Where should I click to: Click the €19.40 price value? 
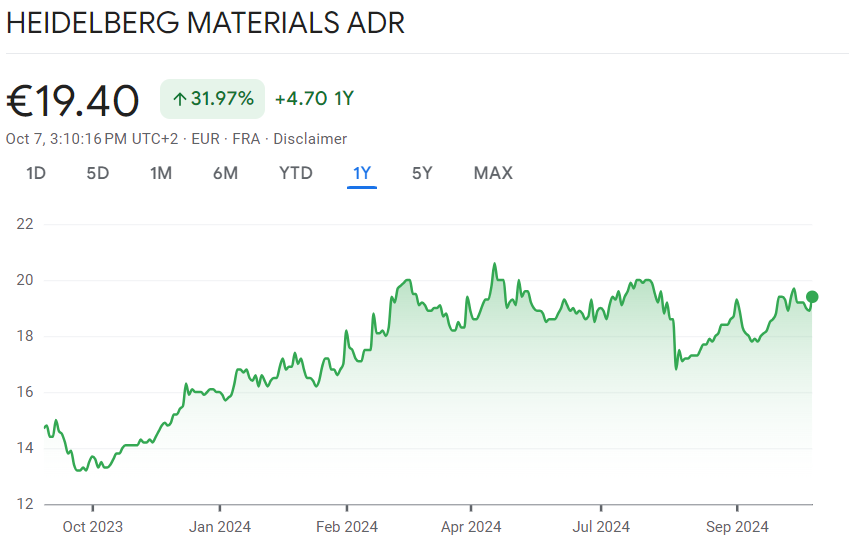pos(73,101)
